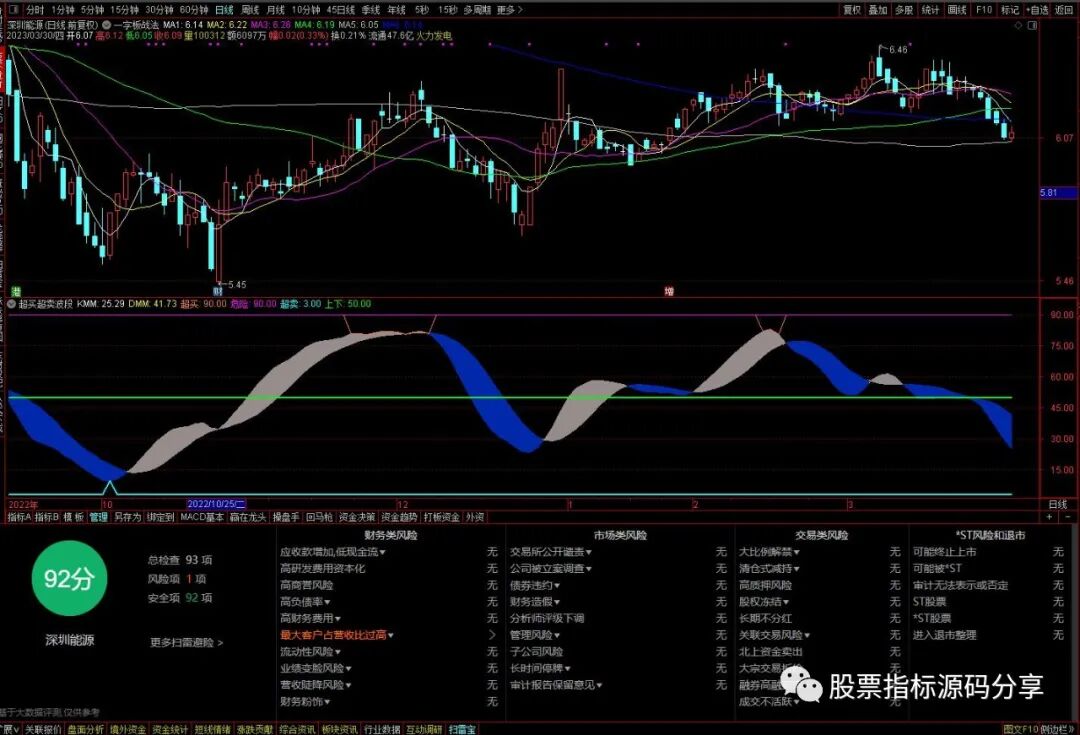Open the indicator settings circle icon beside 一字板战法
The width and height of the screenshot is (1080, 735).
coord(107,25)
